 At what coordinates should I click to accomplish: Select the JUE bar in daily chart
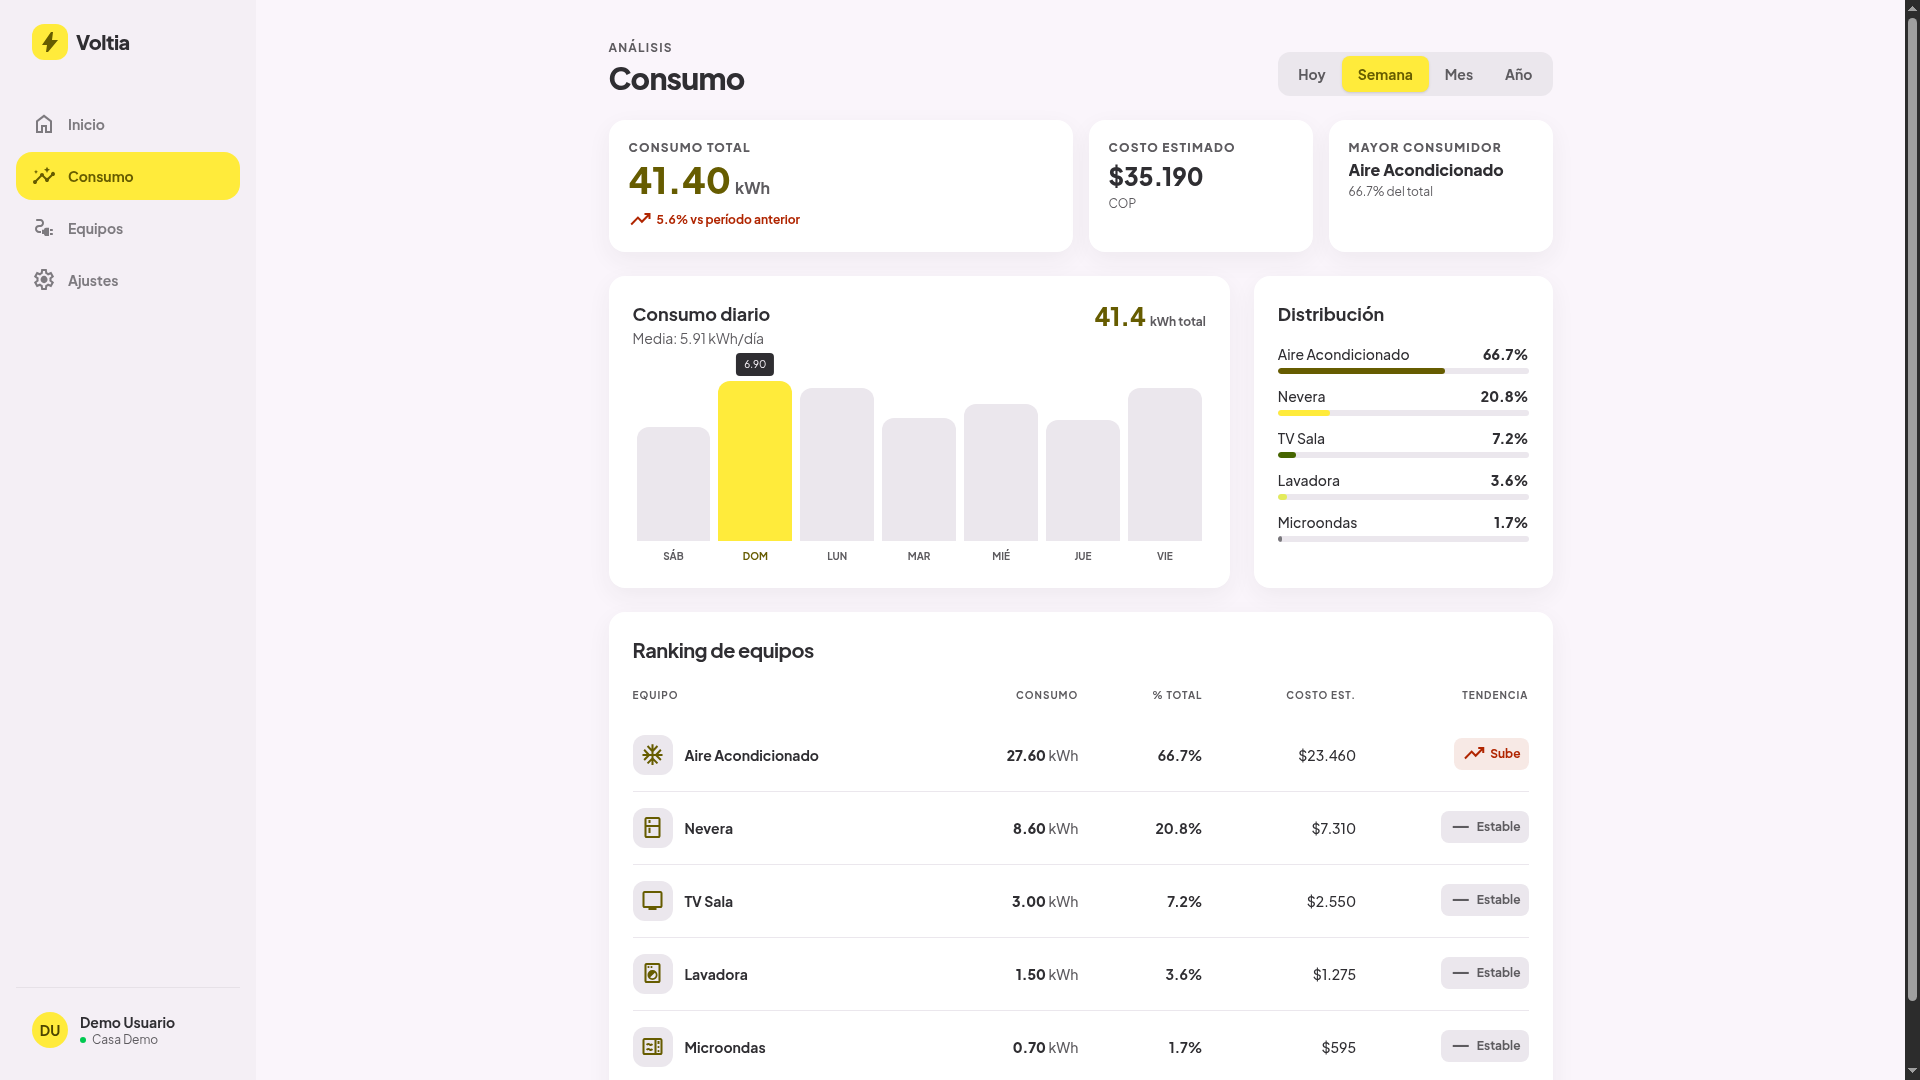tap(1083, 480)
